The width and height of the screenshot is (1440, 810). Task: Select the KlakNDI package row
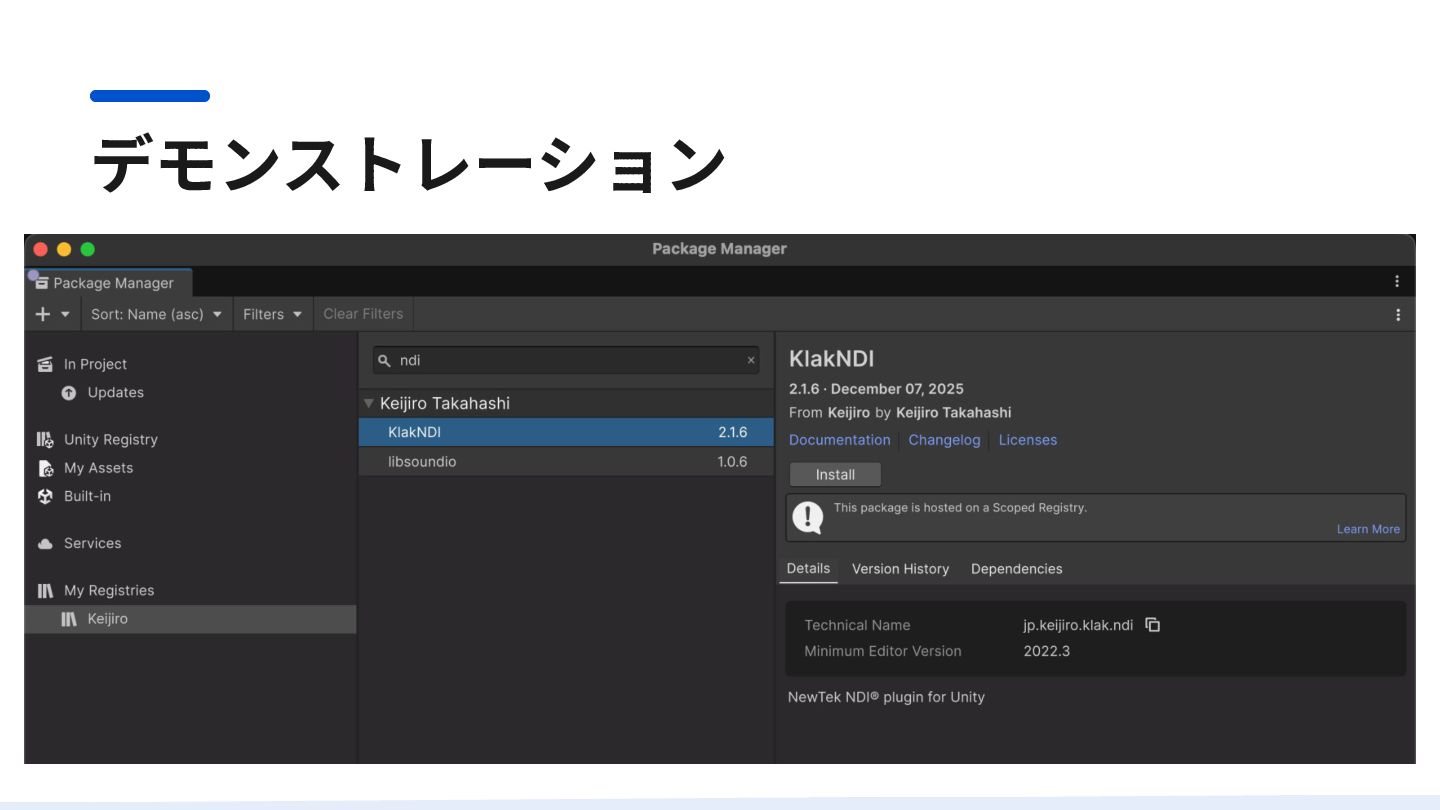tap(566, 432)
